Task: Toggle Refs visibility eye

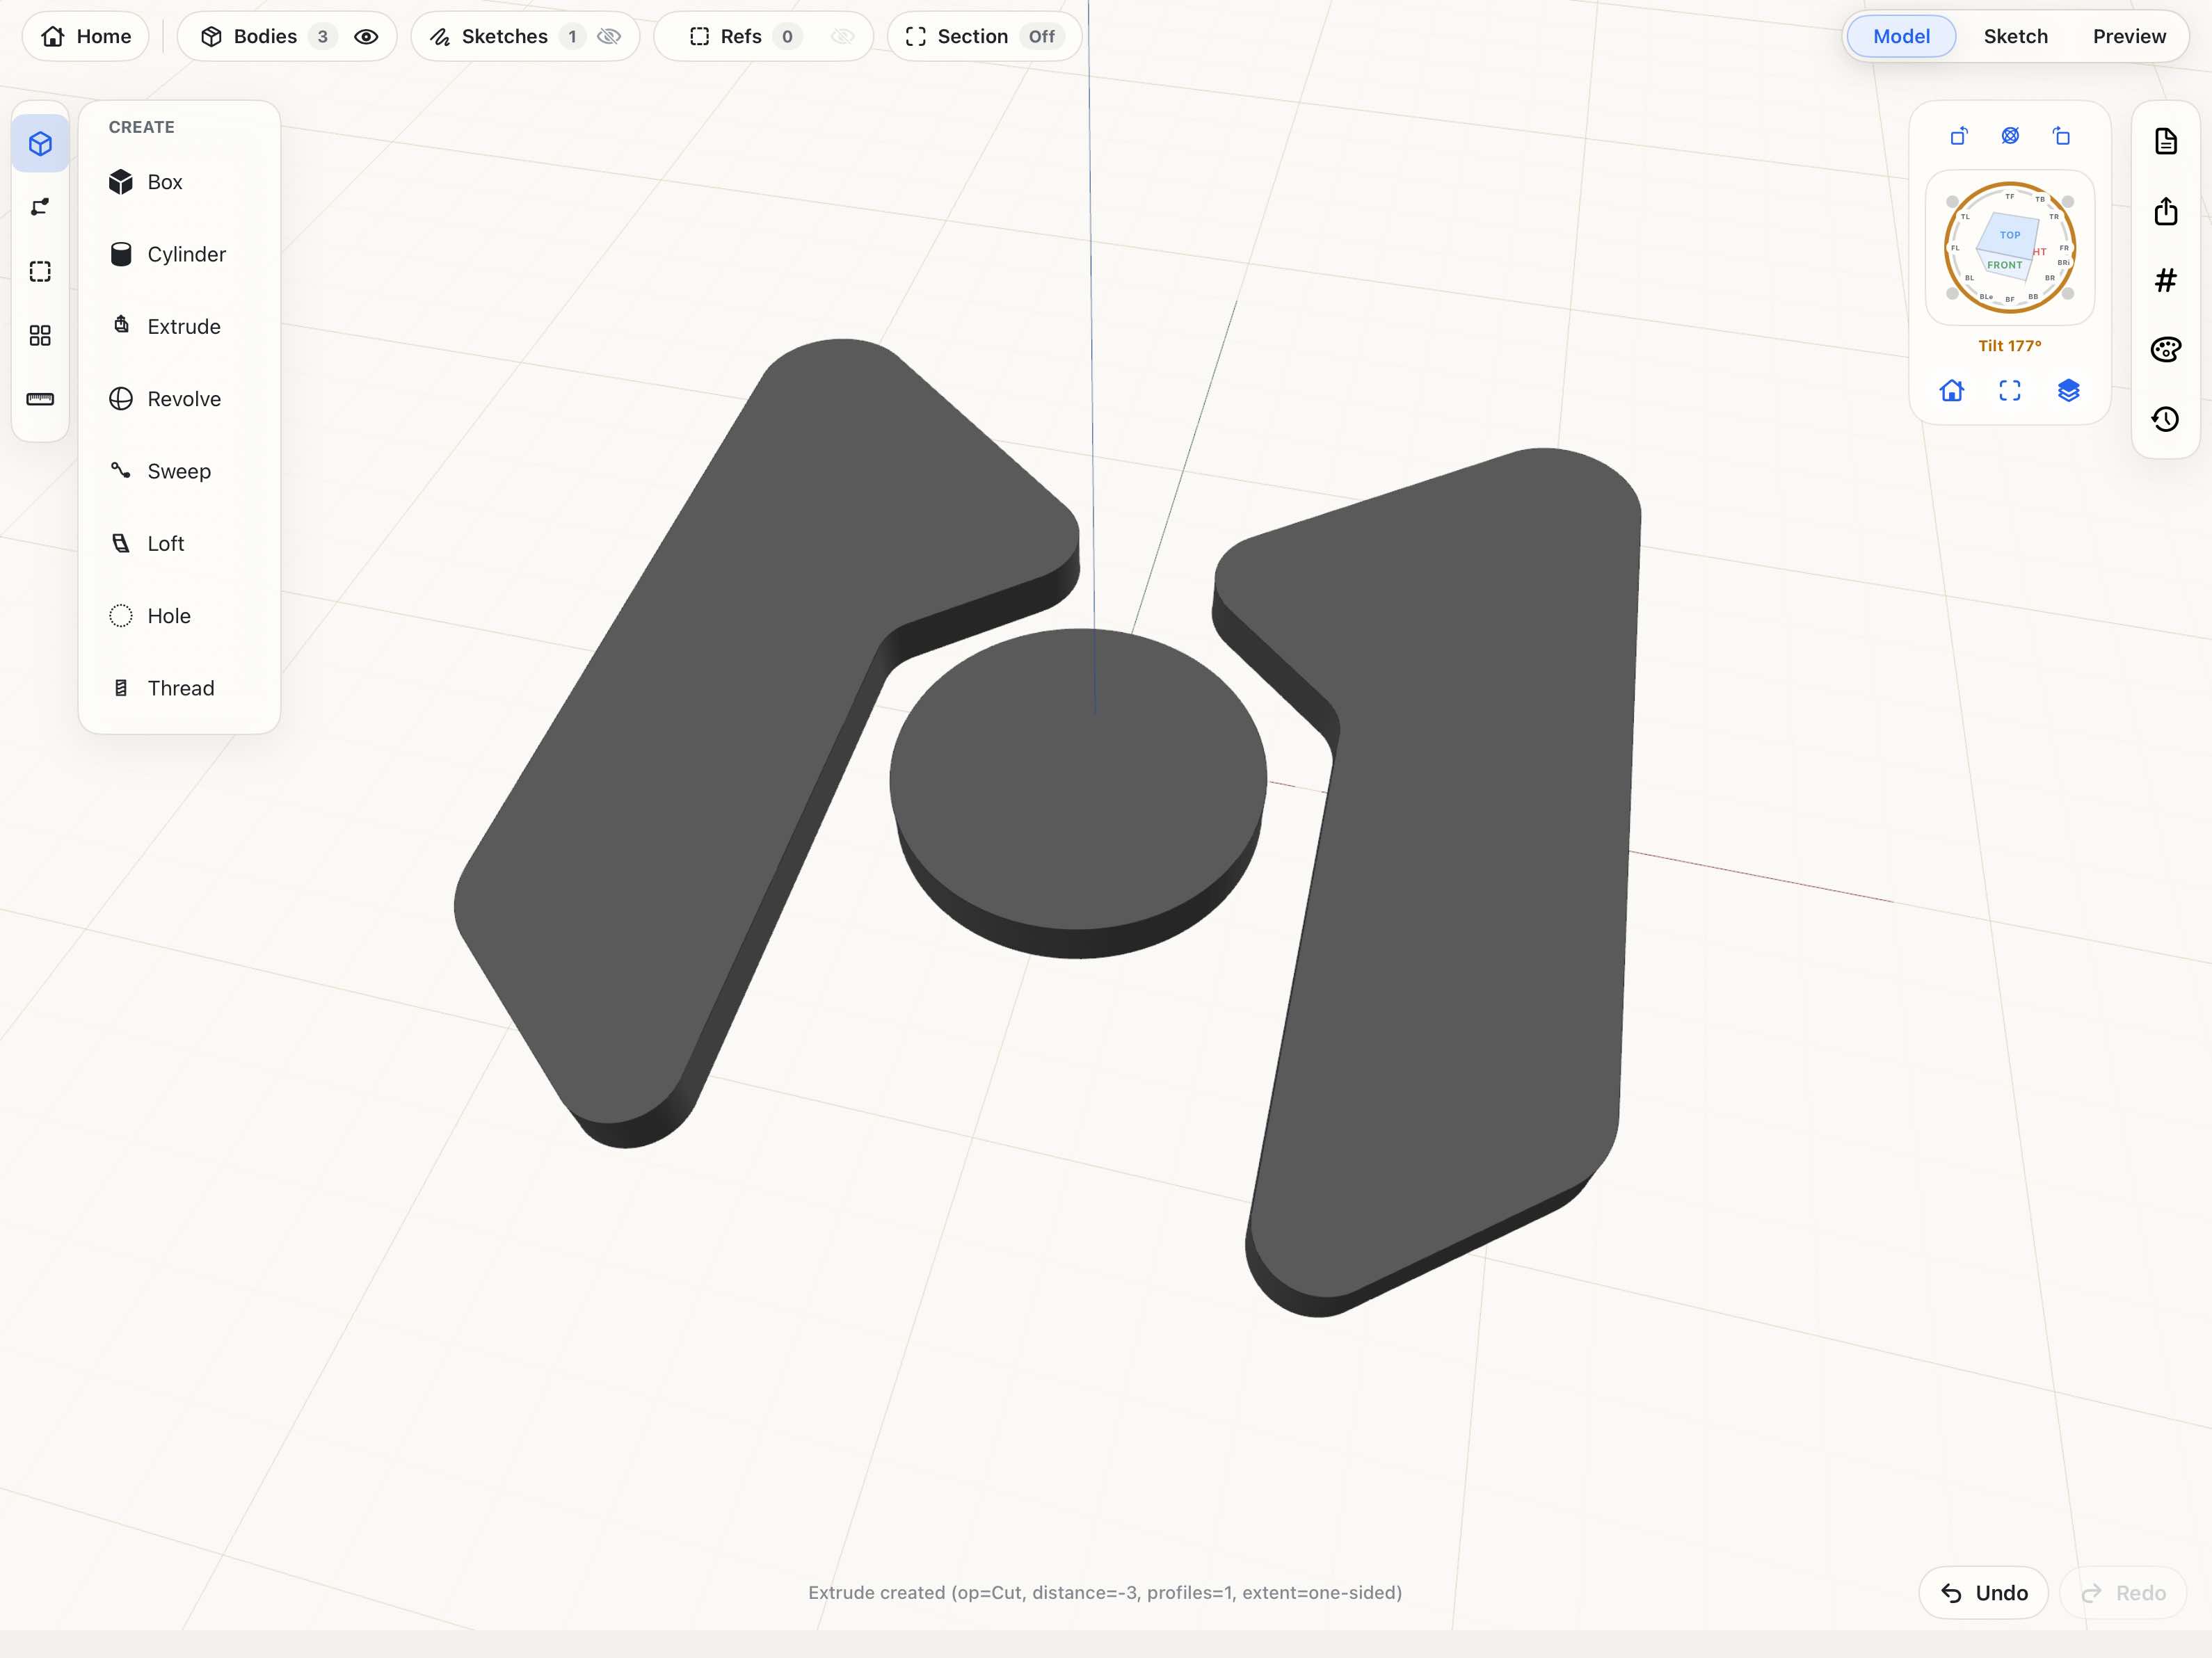Action: 843,36
